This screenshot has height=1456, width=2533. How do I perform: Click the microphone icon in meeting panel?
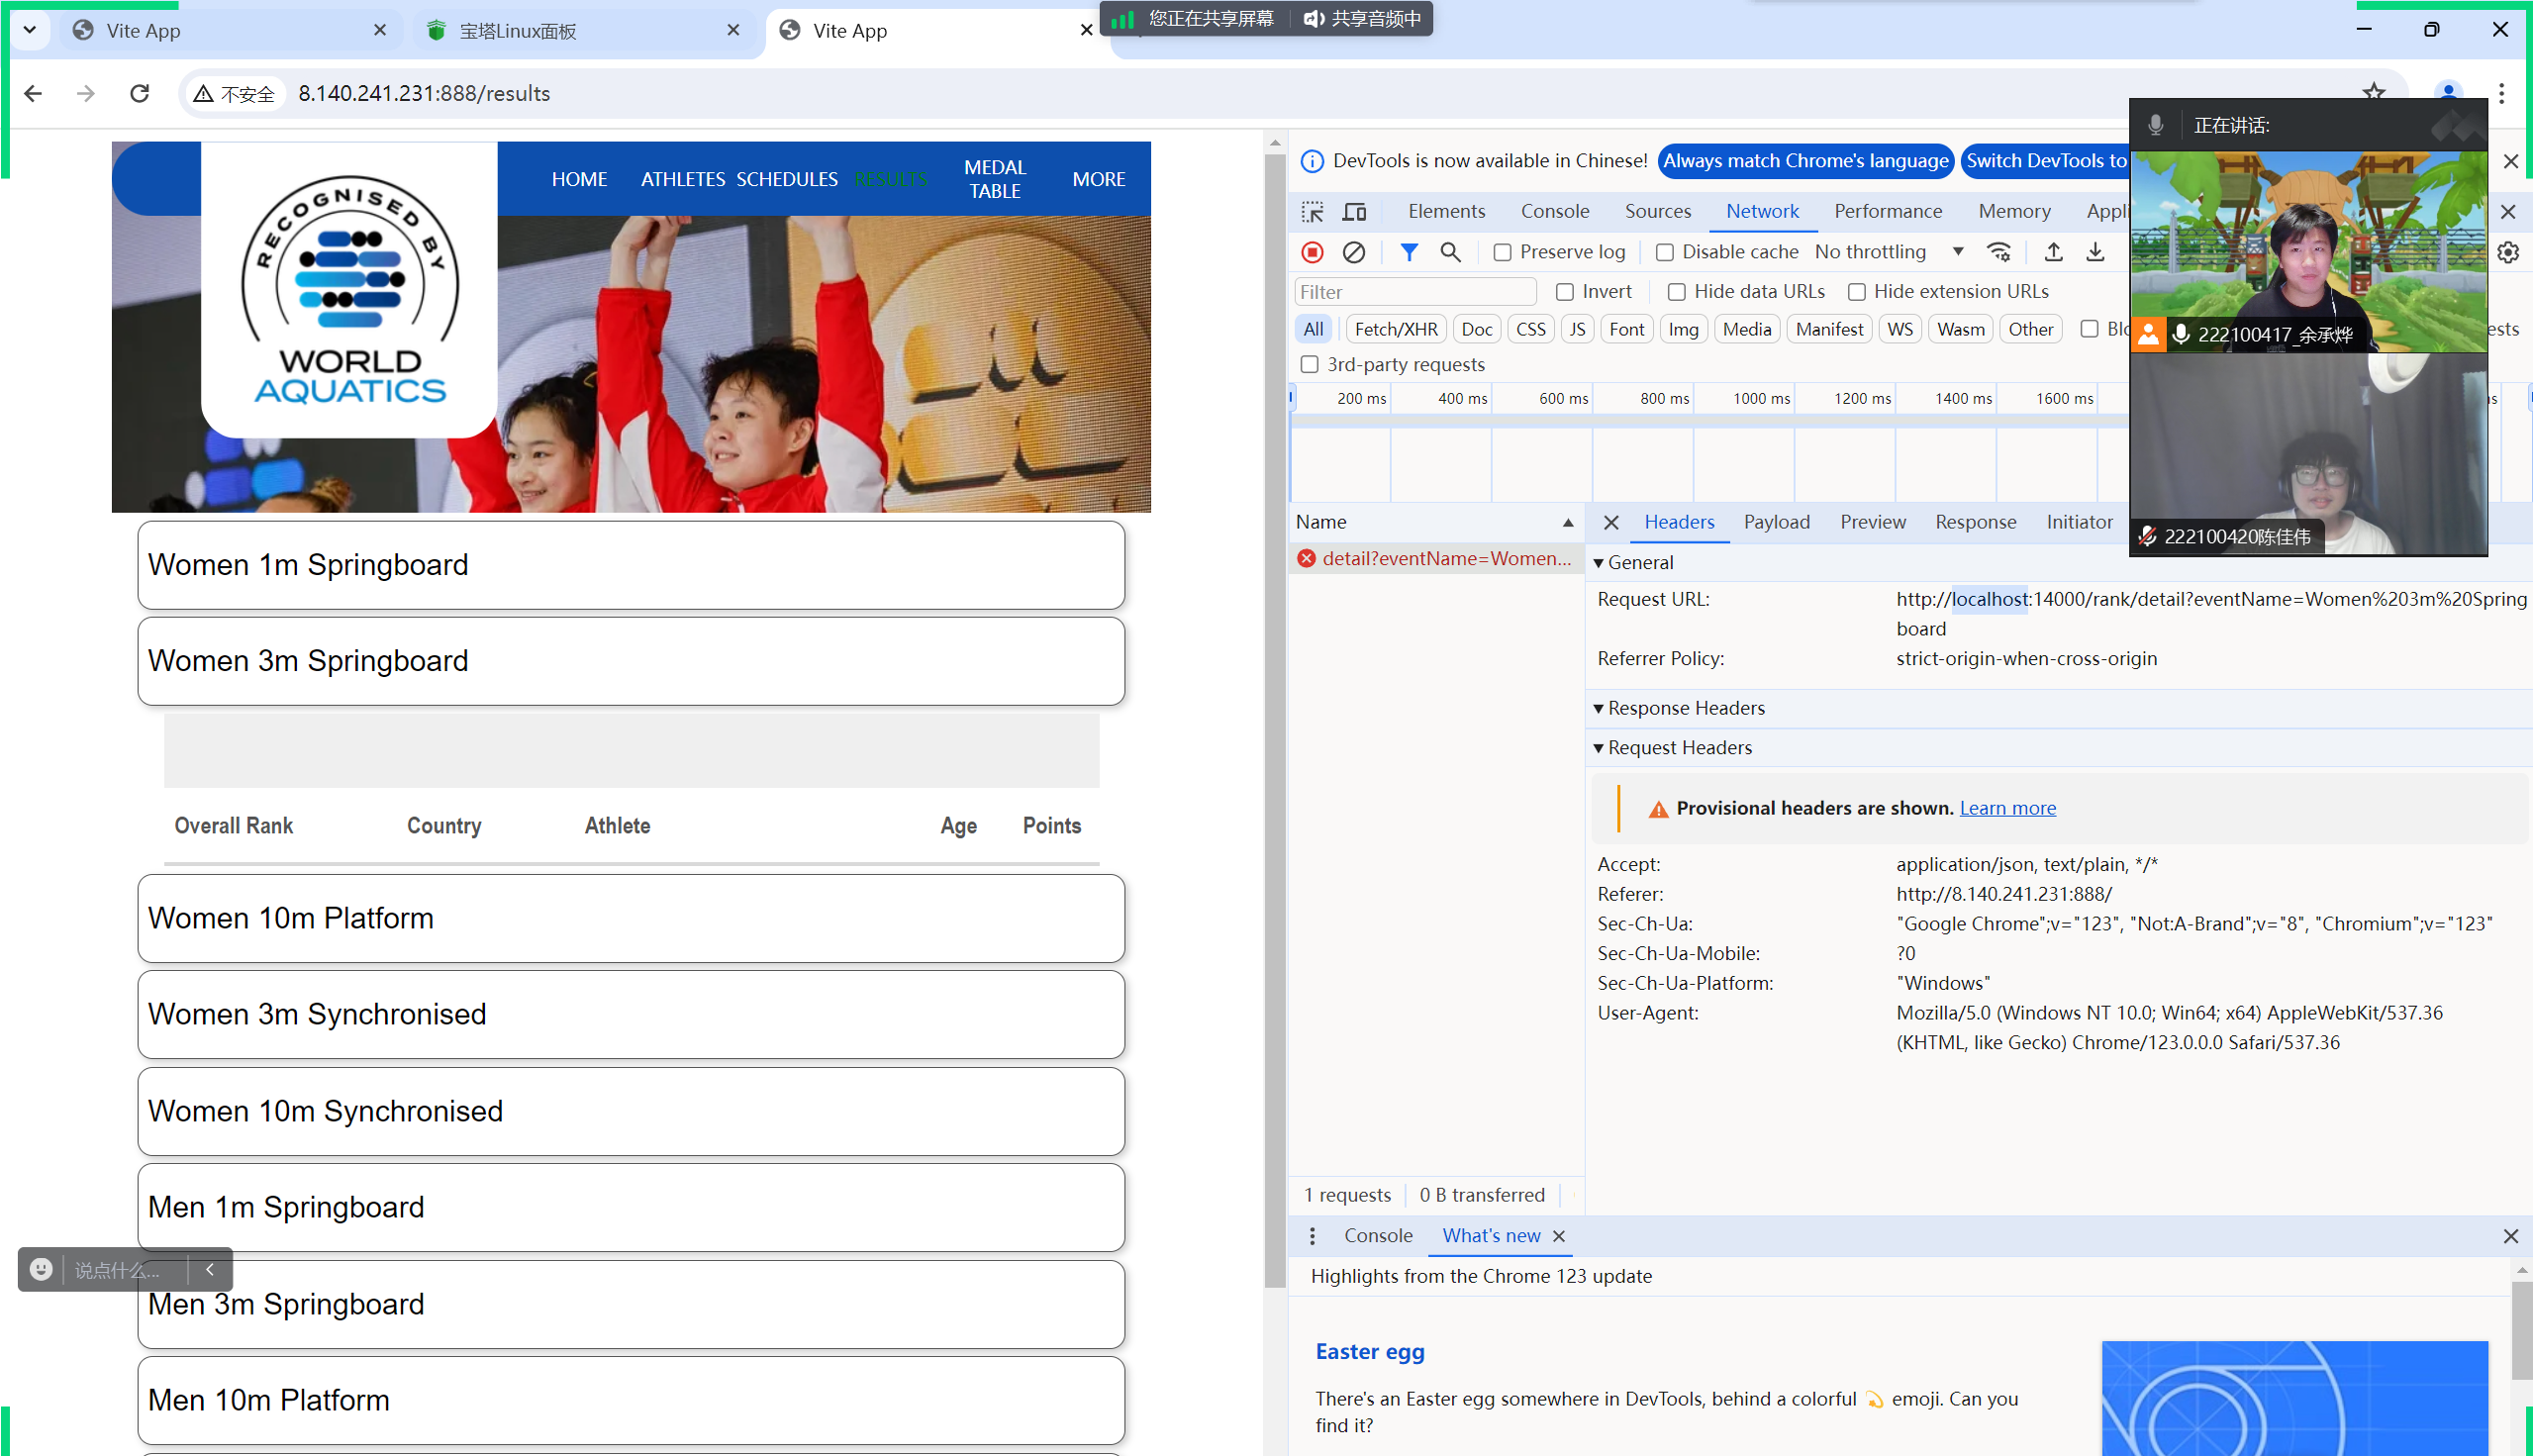coord(2155,125)
